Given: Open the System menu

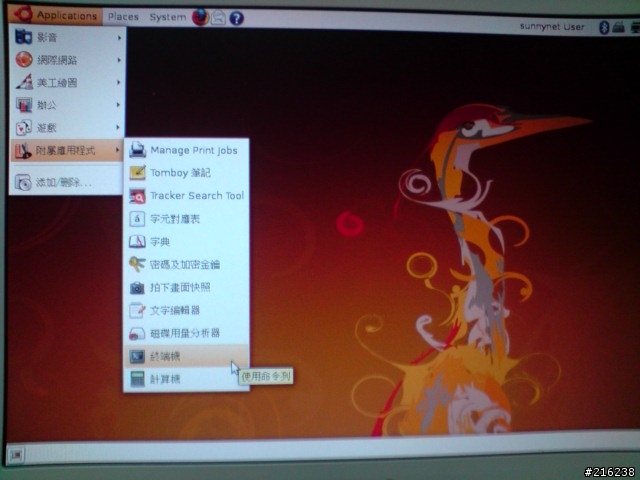Looking at the screenshot, I should (167, 17).
